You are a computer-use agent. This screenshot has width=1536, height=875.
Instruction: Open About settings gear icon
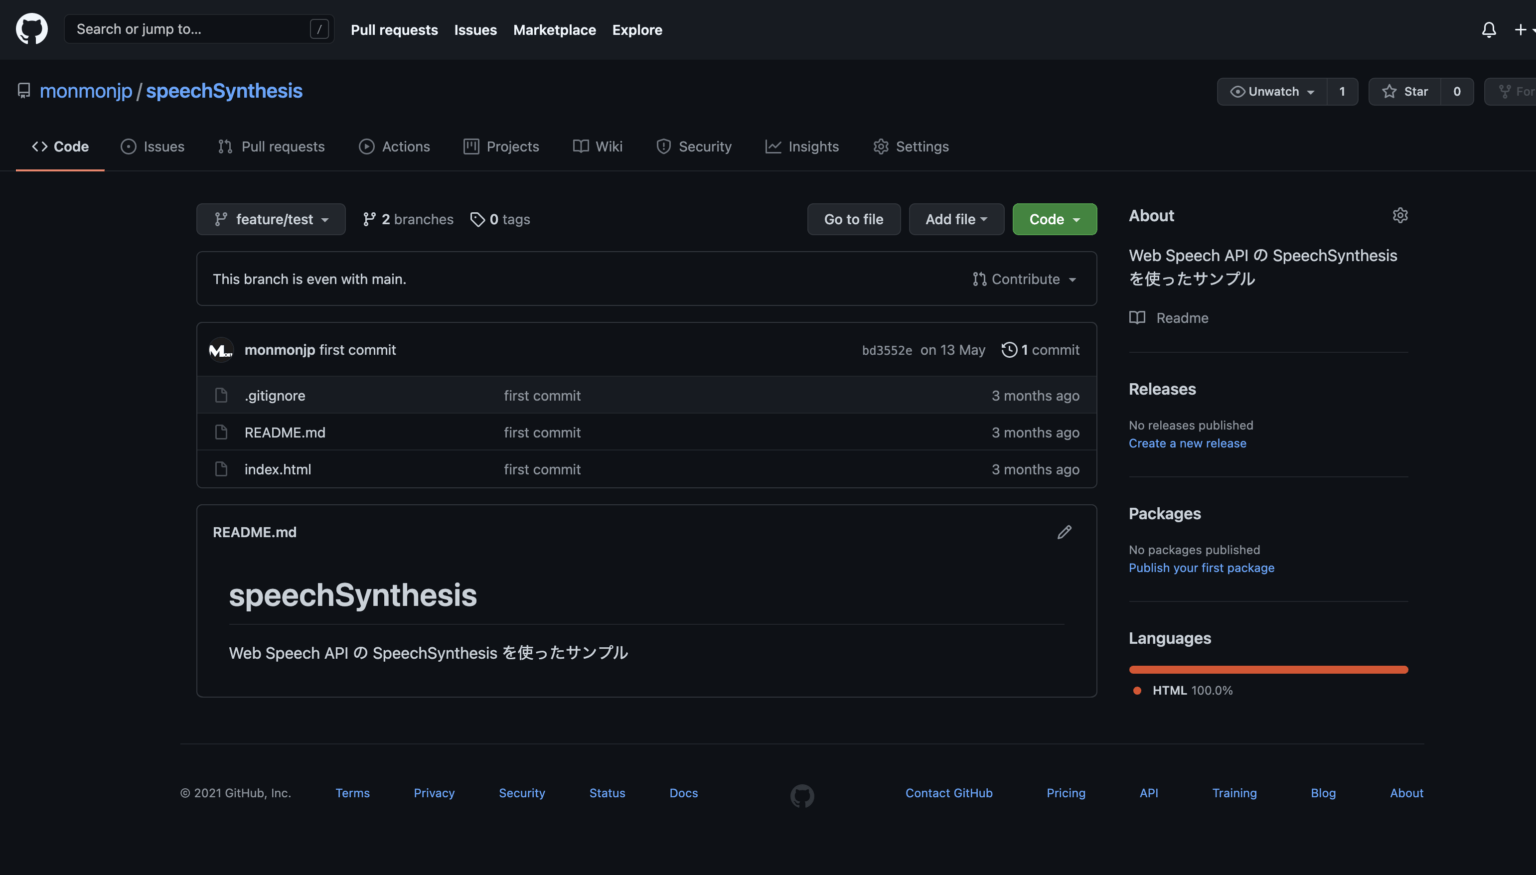tap(1400, 215)
